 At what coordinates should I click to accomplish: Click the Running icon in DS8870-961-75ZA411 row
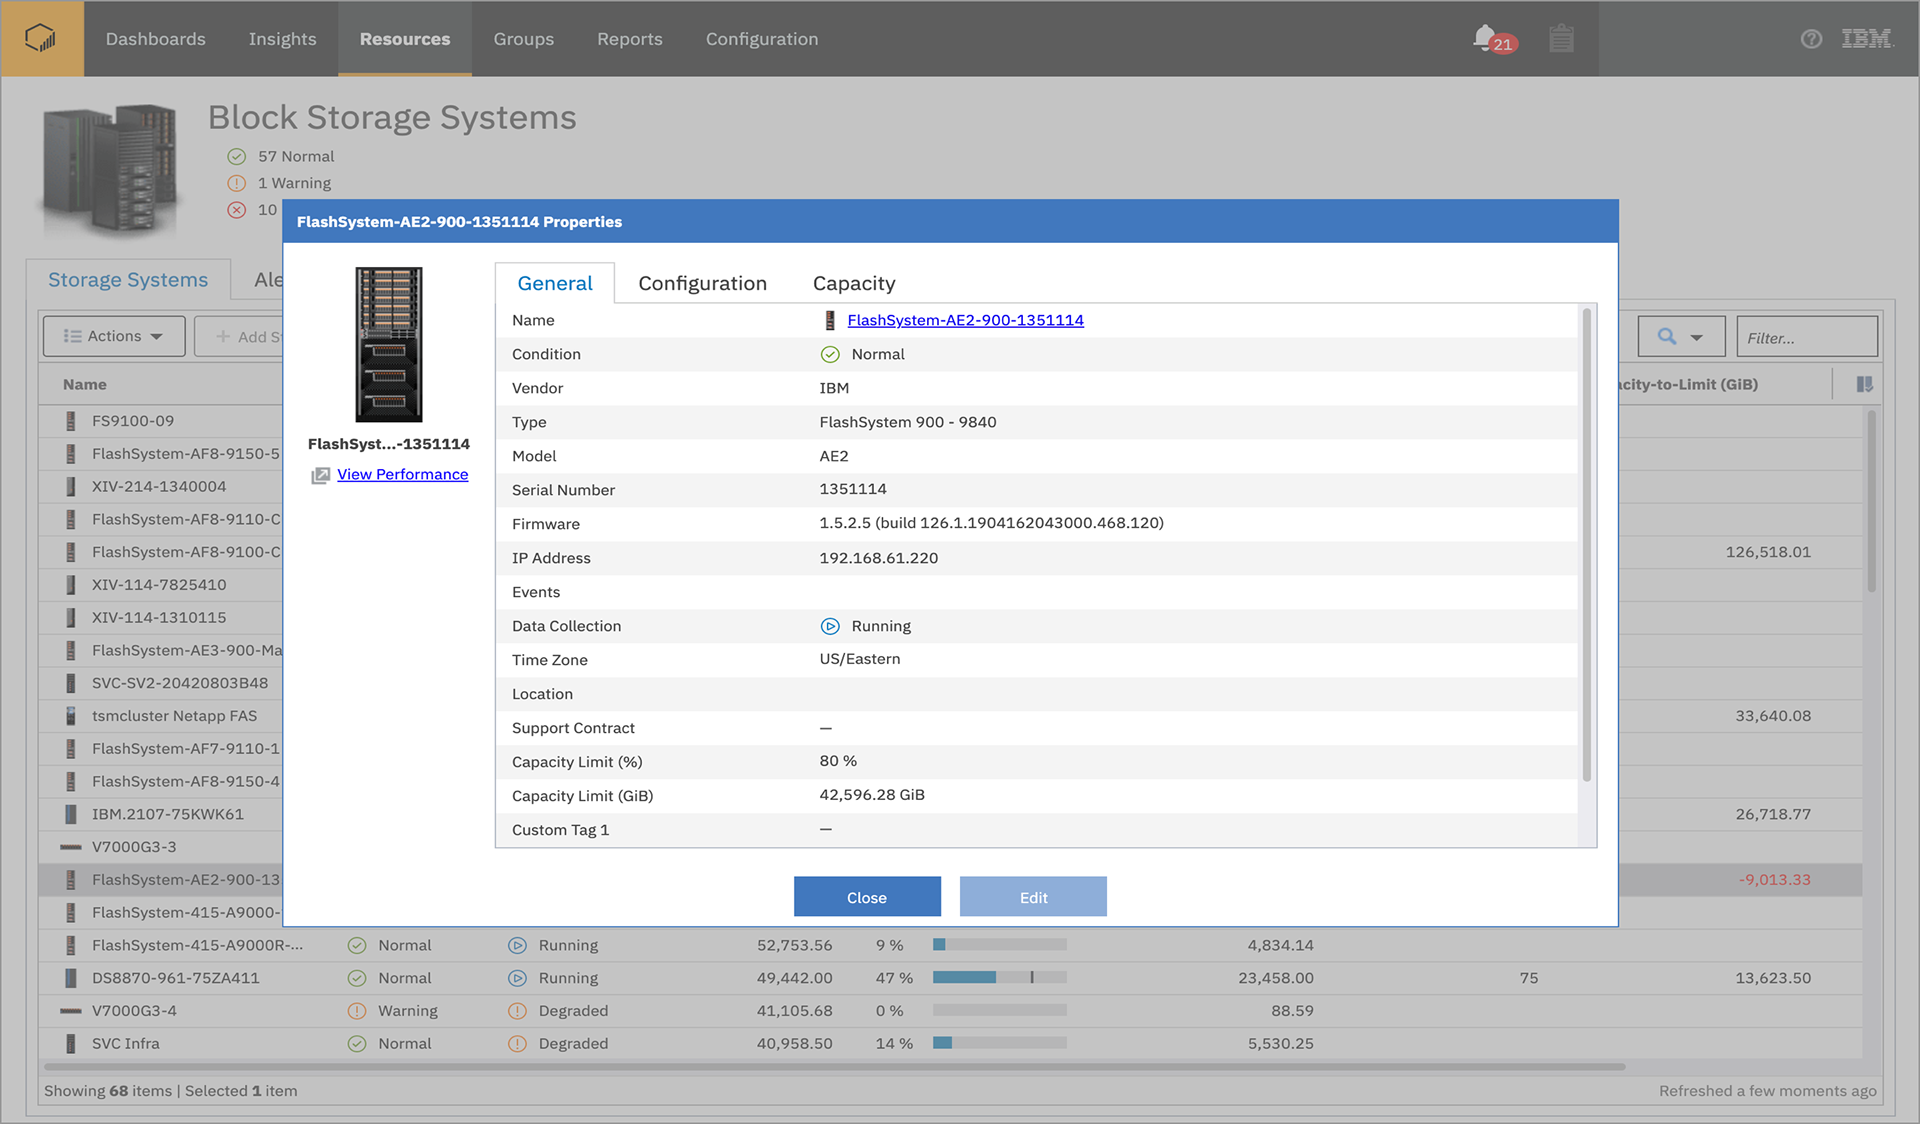click(517, 978)
